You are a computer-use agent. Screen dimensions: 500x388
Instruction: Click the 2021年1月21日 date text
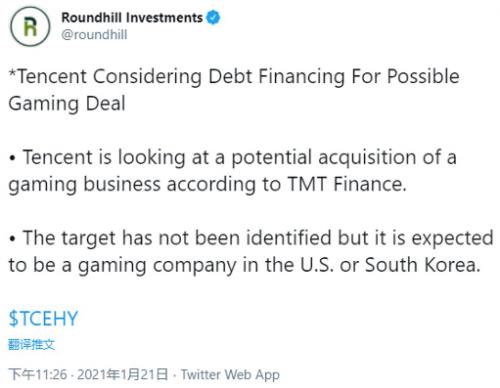tap(123, 374)
